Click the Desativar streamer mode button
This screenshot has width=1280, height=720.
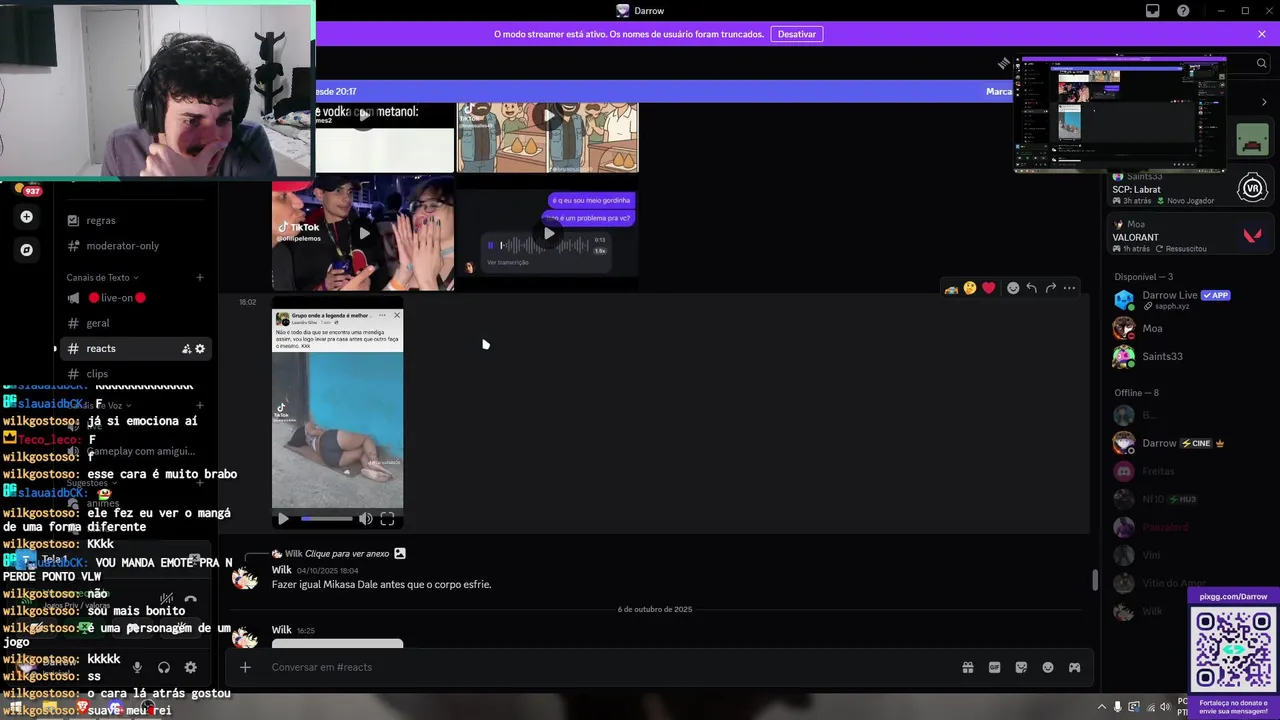coord(797,34)
